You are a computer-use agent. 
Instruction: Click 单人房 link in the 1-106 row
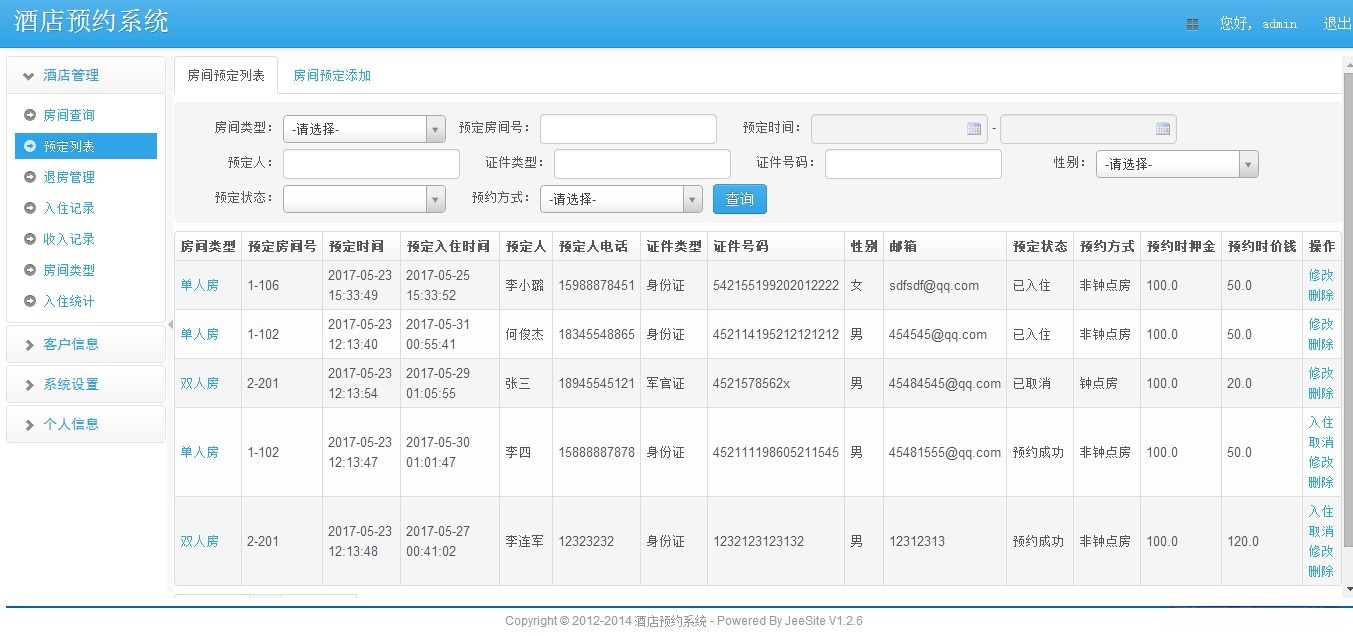tap(199, 285)
